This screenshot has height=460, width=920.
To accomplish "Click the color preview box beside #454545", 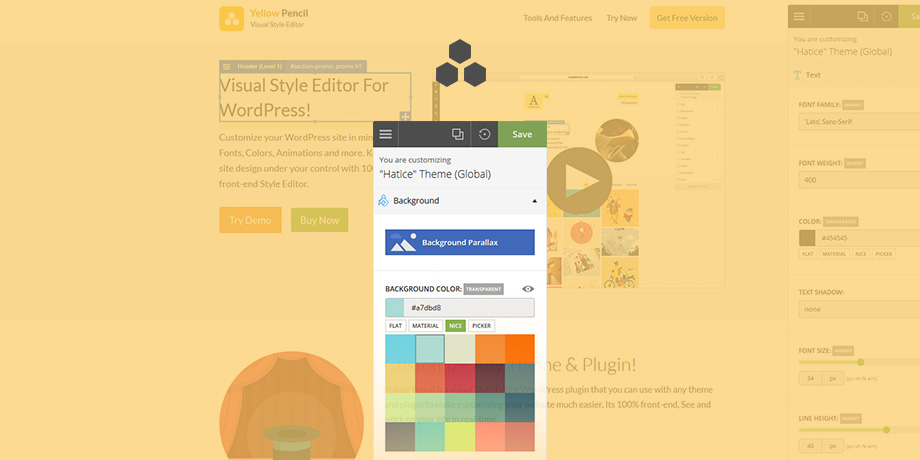I will 807,238.
